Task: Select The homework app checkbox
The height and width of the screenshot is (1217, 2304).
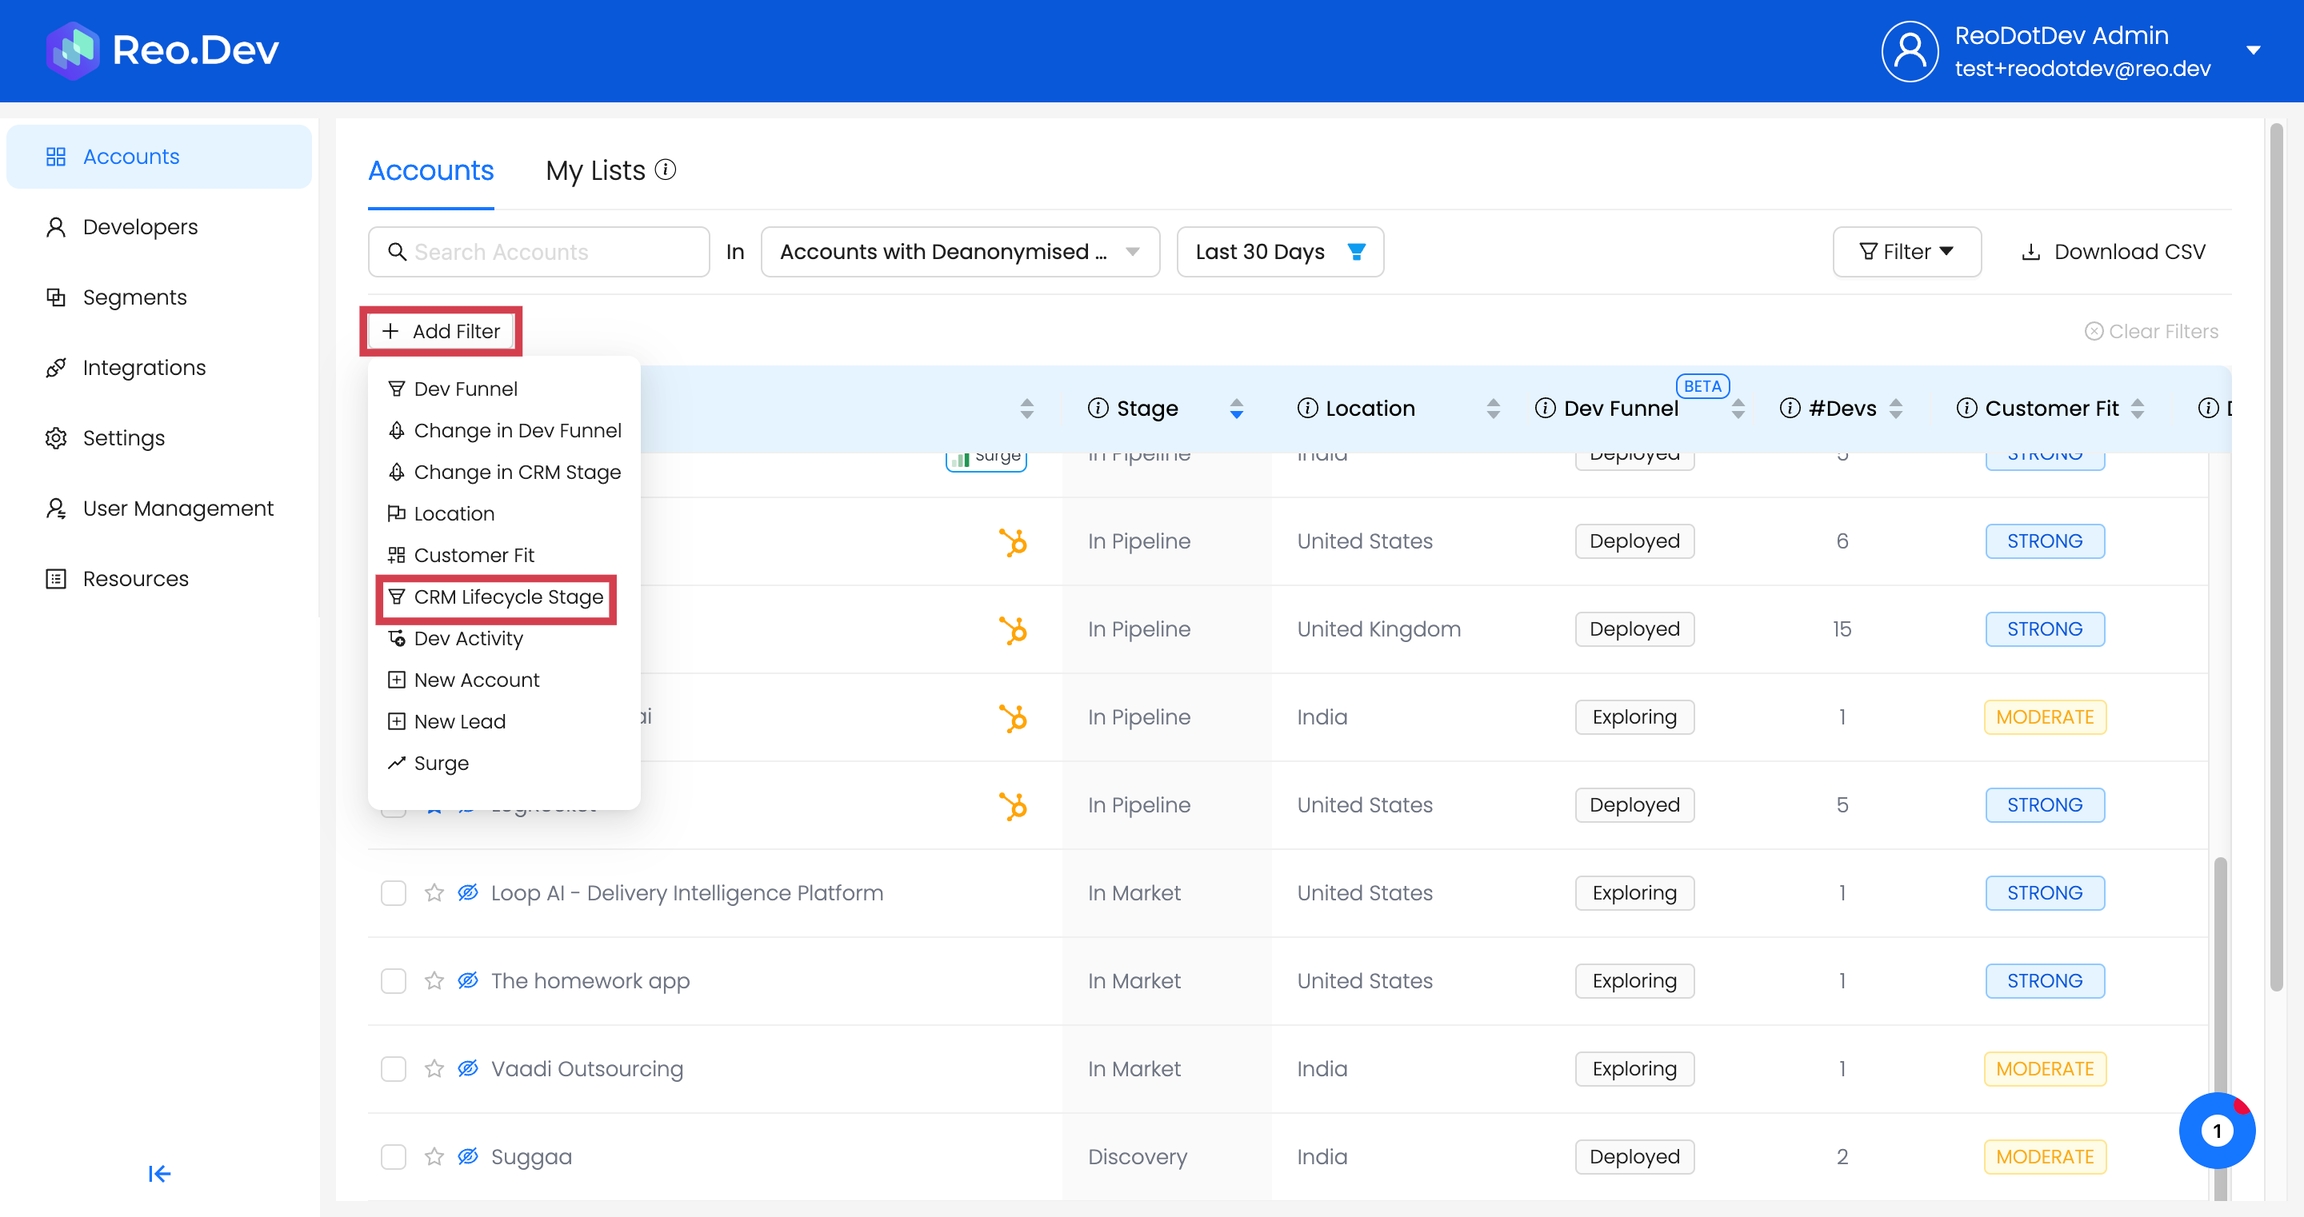Action: pyautogui.click(x=394, y=981)
